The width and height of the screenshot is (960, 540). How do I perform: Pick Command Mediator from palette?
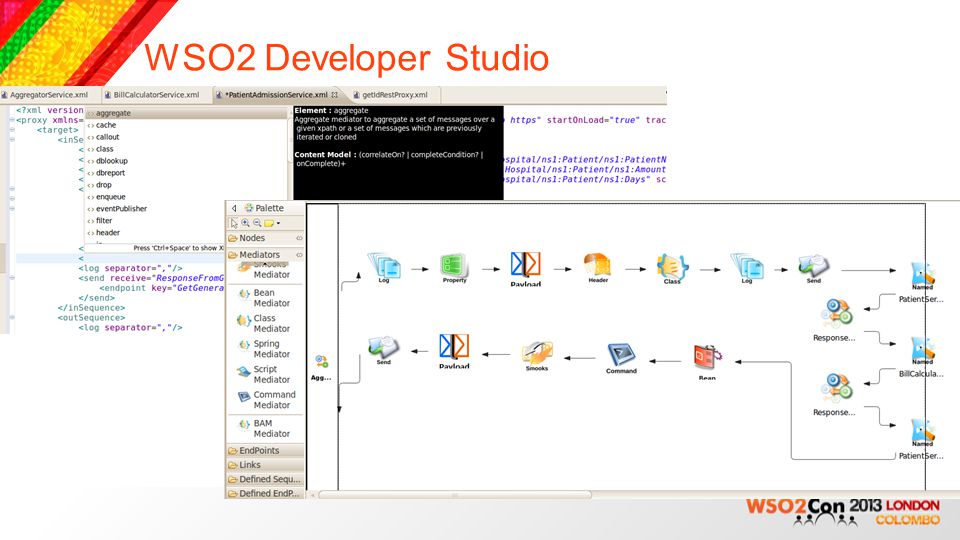[x=266, y=400]
